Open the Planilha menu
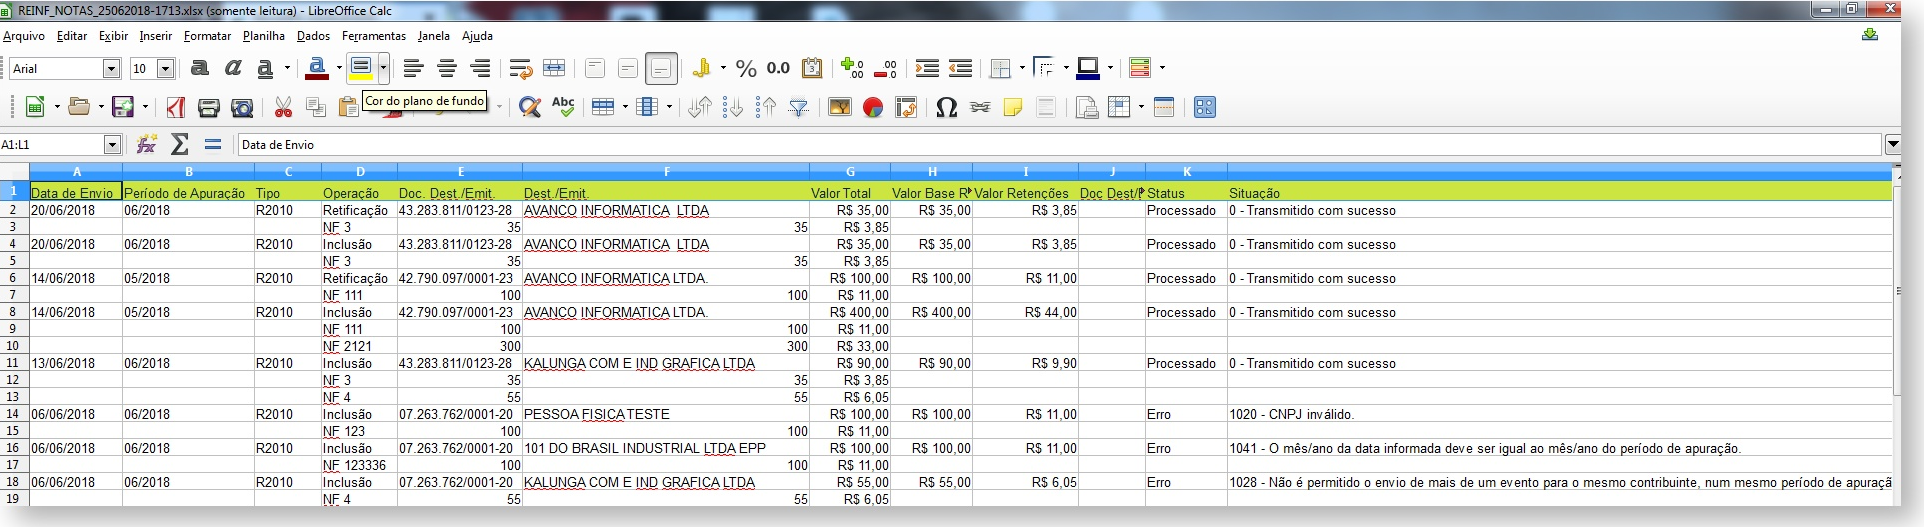The height and width of the screenshot is (527, 1924). pyautogui.click(x=264, y=36)
